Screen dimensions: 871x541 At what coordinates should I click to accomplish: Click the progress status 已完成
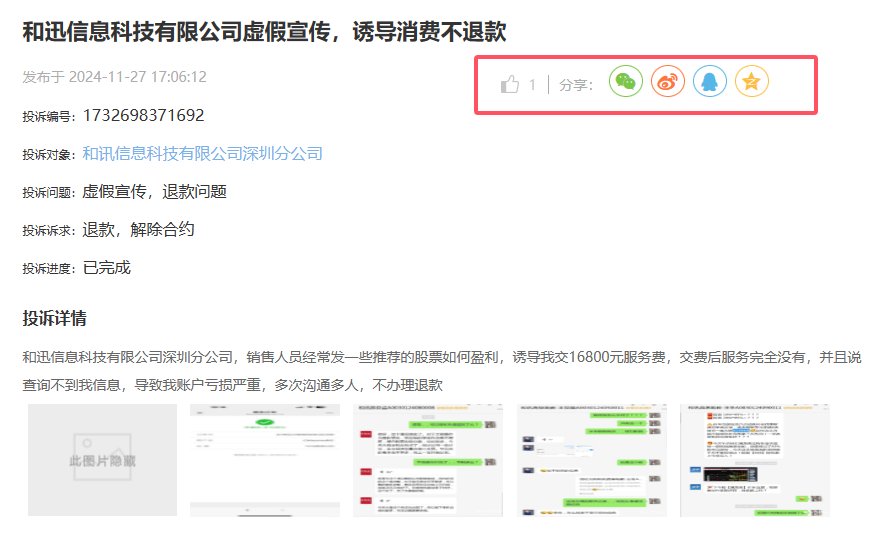pos(107,268)
